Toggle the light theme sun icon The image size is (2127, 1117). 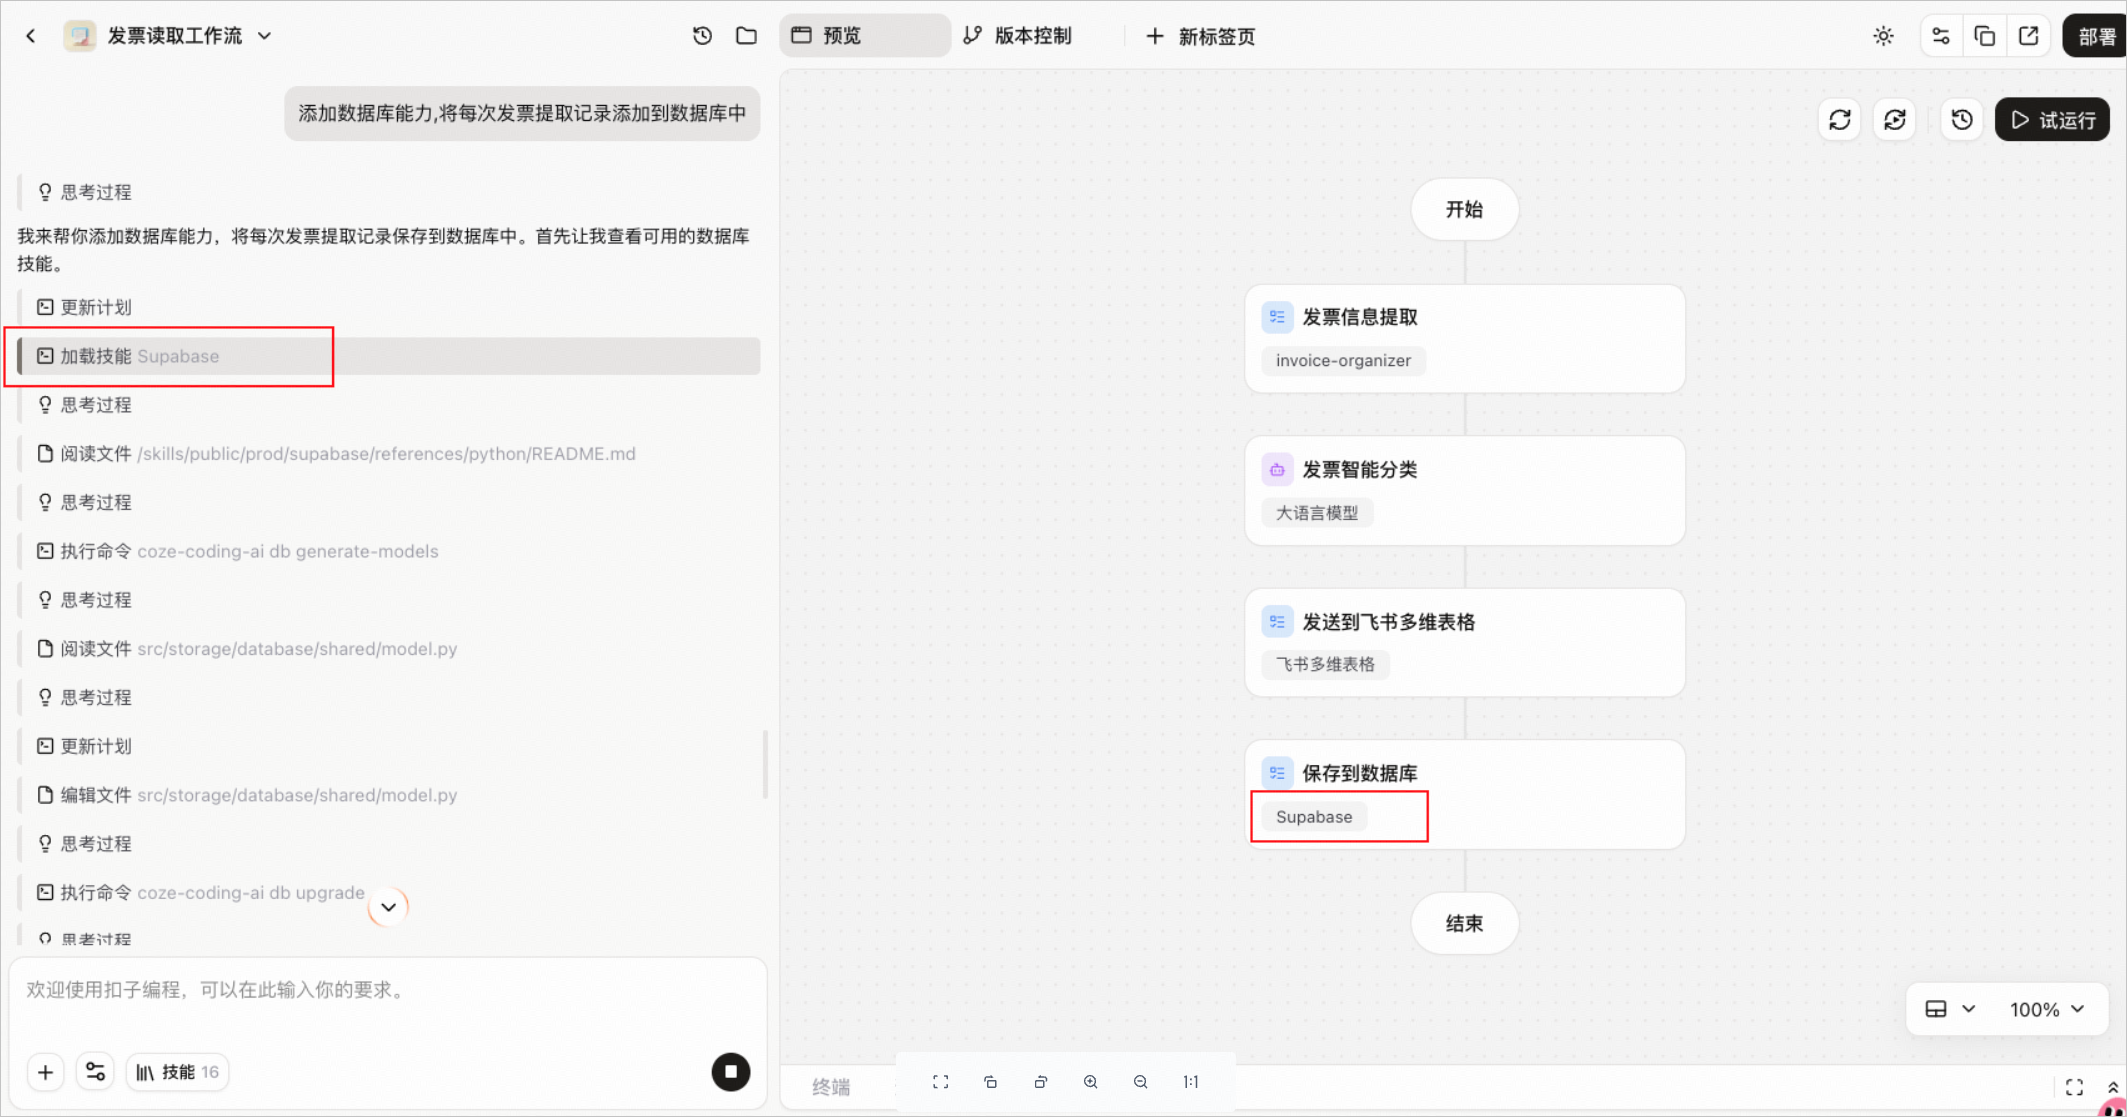1883,36
